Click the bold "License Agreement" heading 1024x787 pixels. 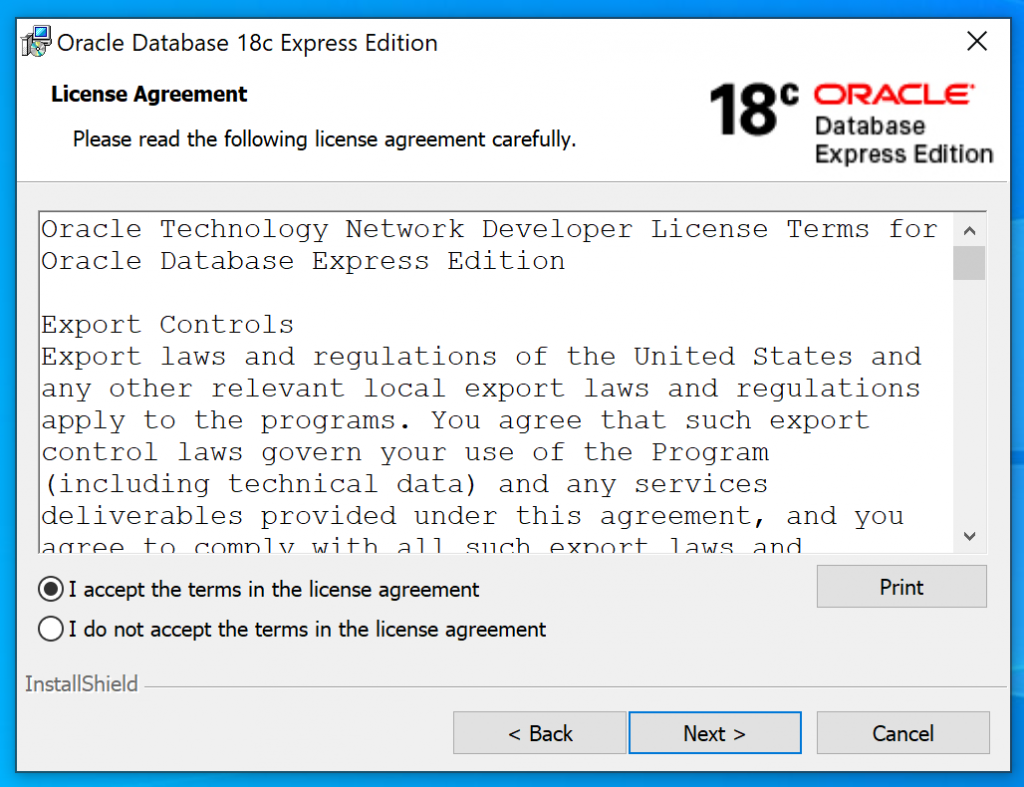point(149,95)
